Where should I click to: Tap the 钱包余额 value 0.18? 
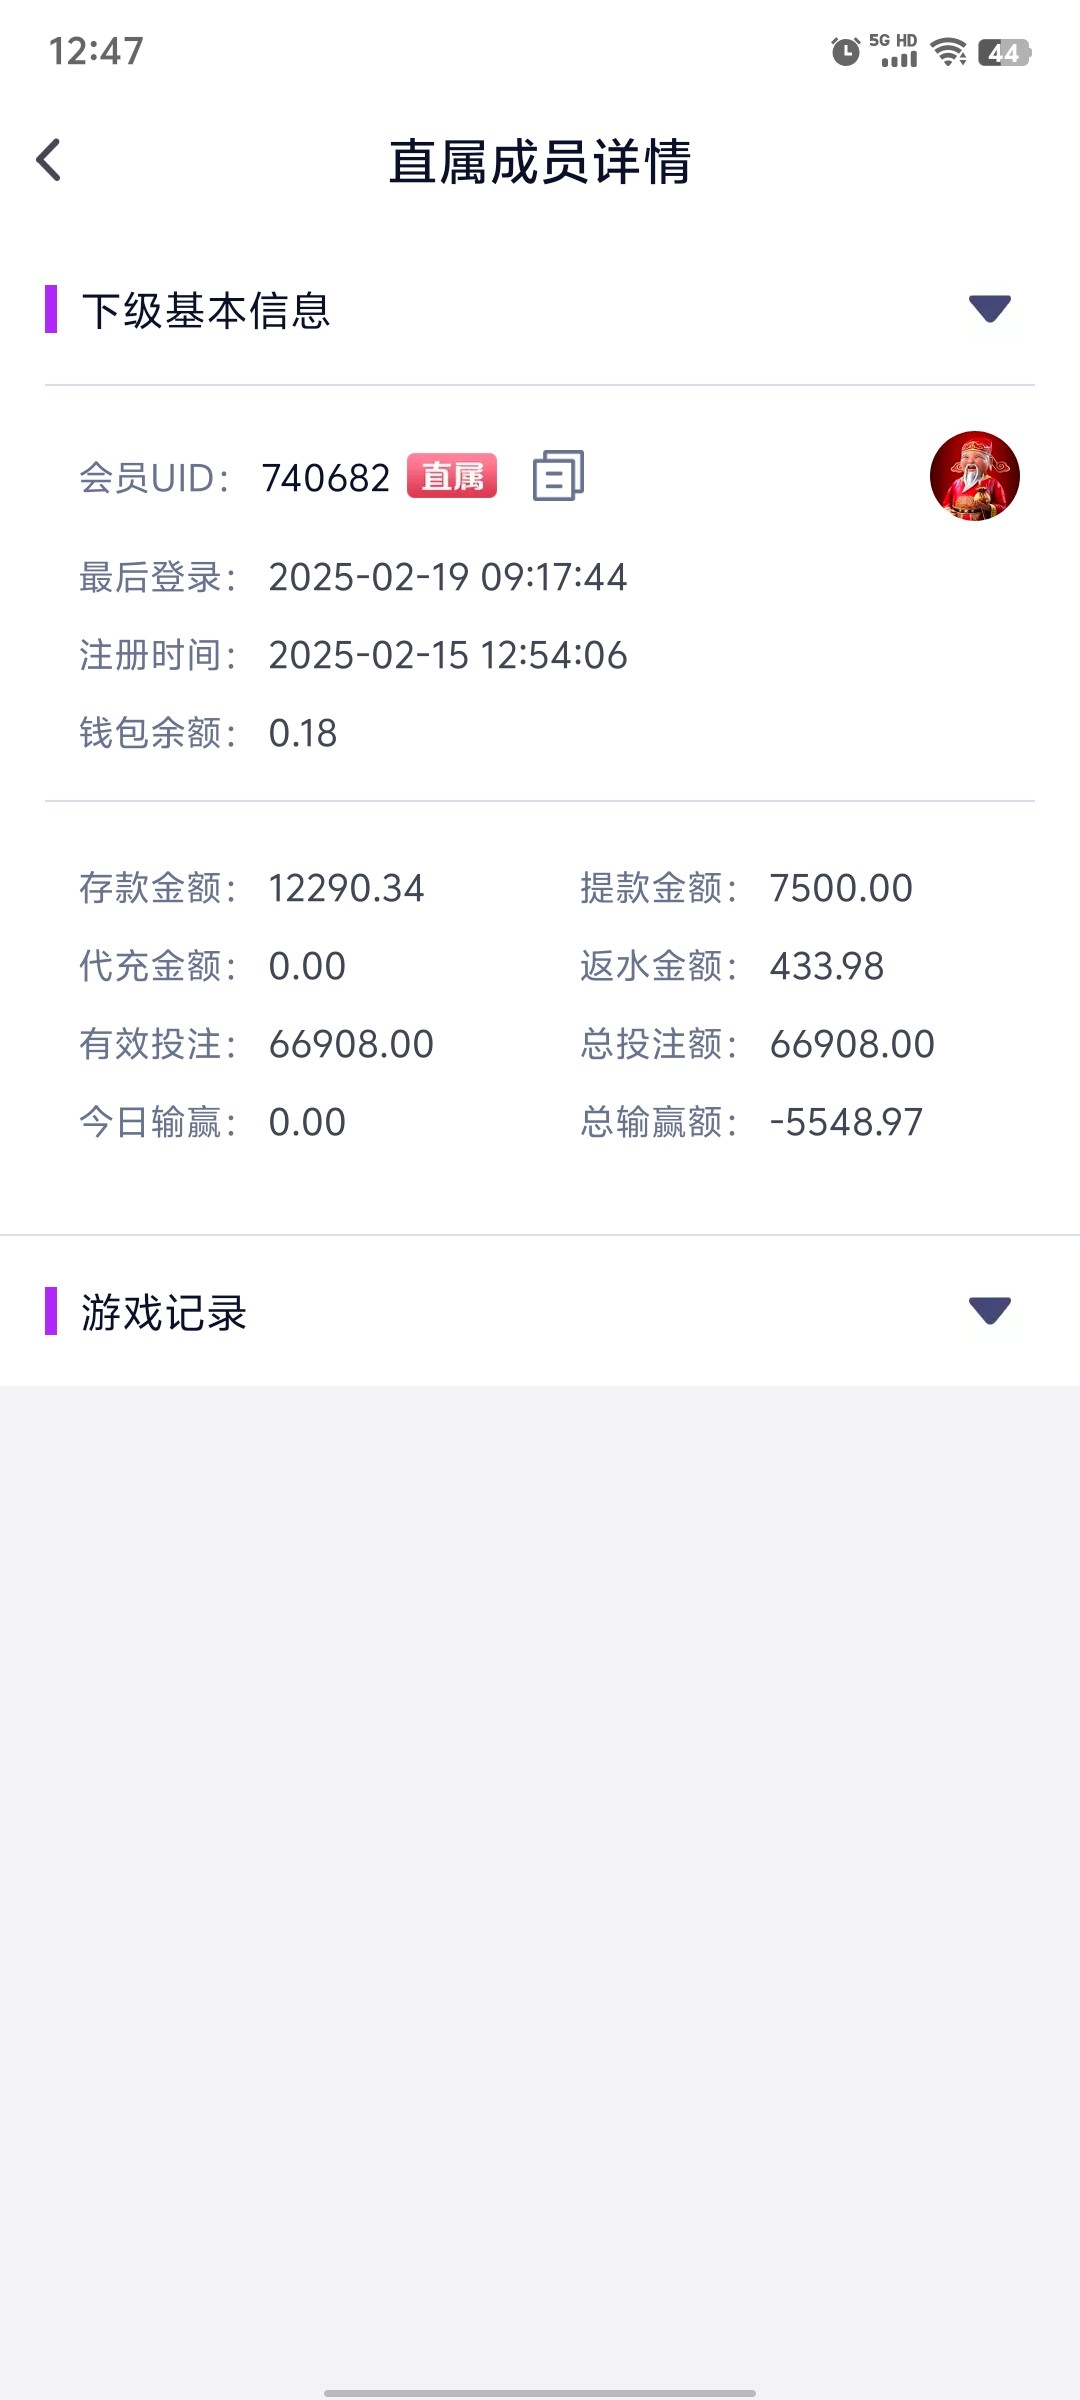pos(303,733)
